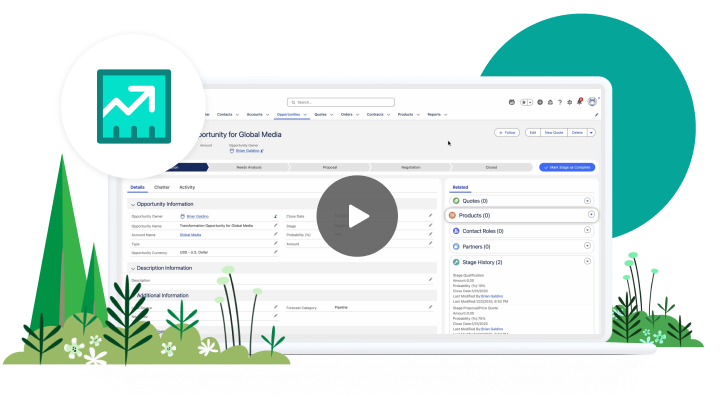Click the Stage History icon in Related
Image resolution: width=720 pixels, height=405 pixels.
[454, 261]
